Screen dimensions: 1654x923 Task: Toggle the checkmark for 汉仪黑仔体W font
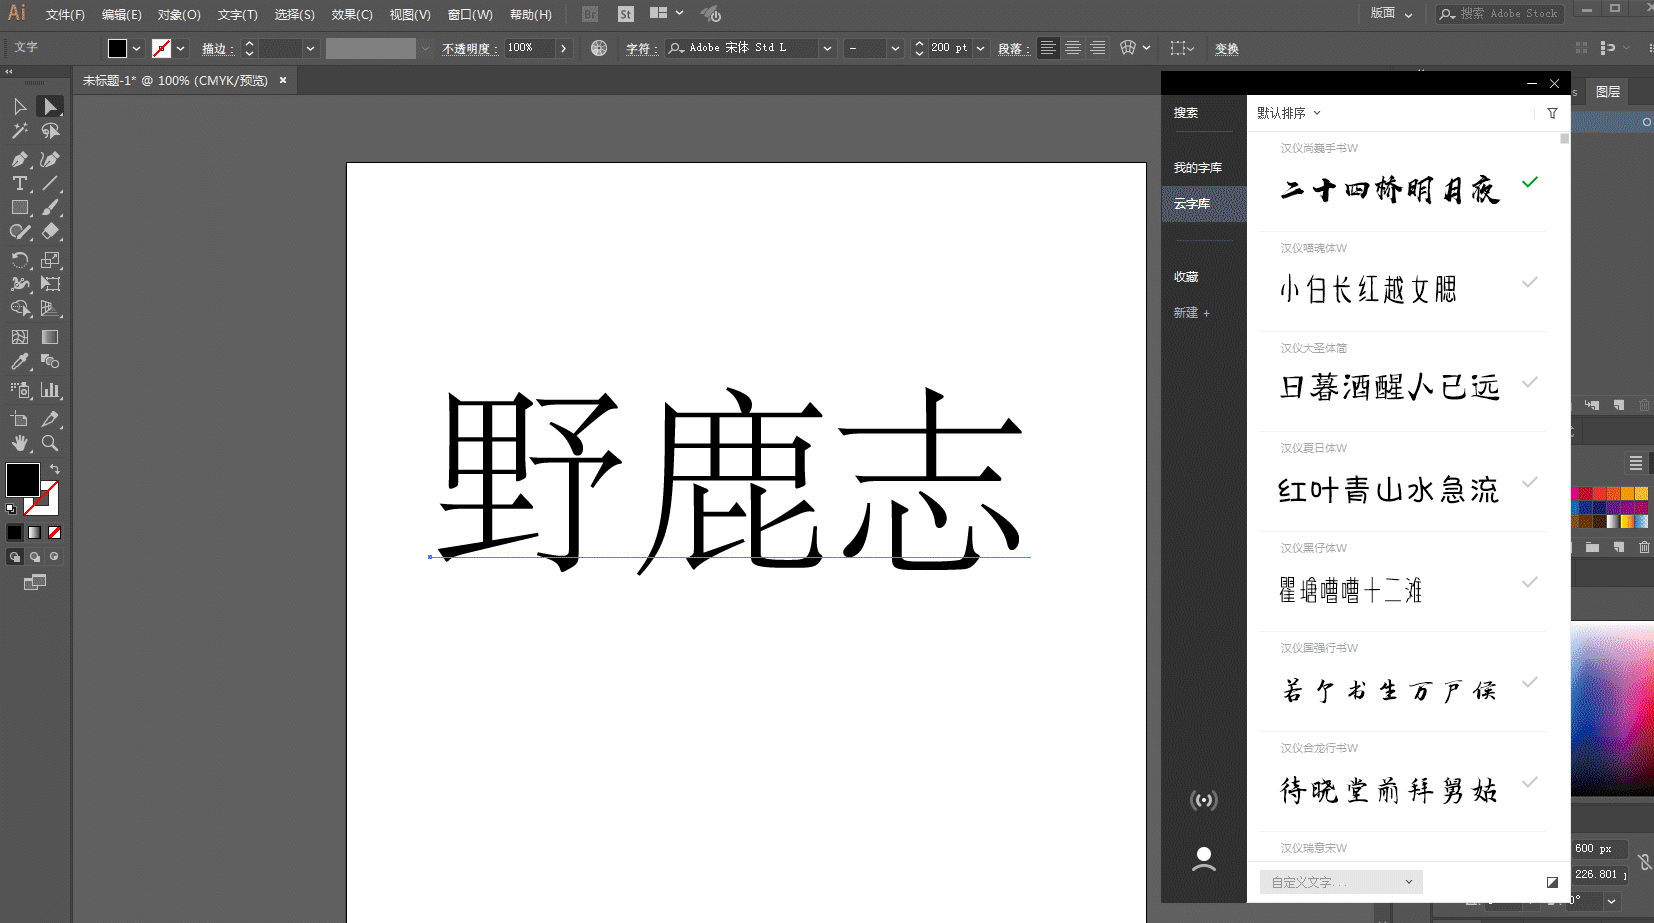point(1530,582)
